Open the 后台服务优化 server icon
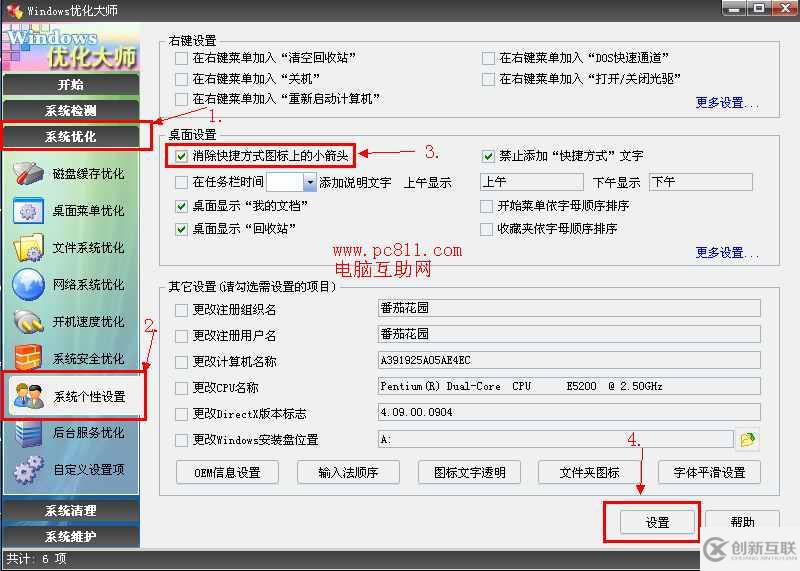This screenshot has height=571, width=800. 29,433
